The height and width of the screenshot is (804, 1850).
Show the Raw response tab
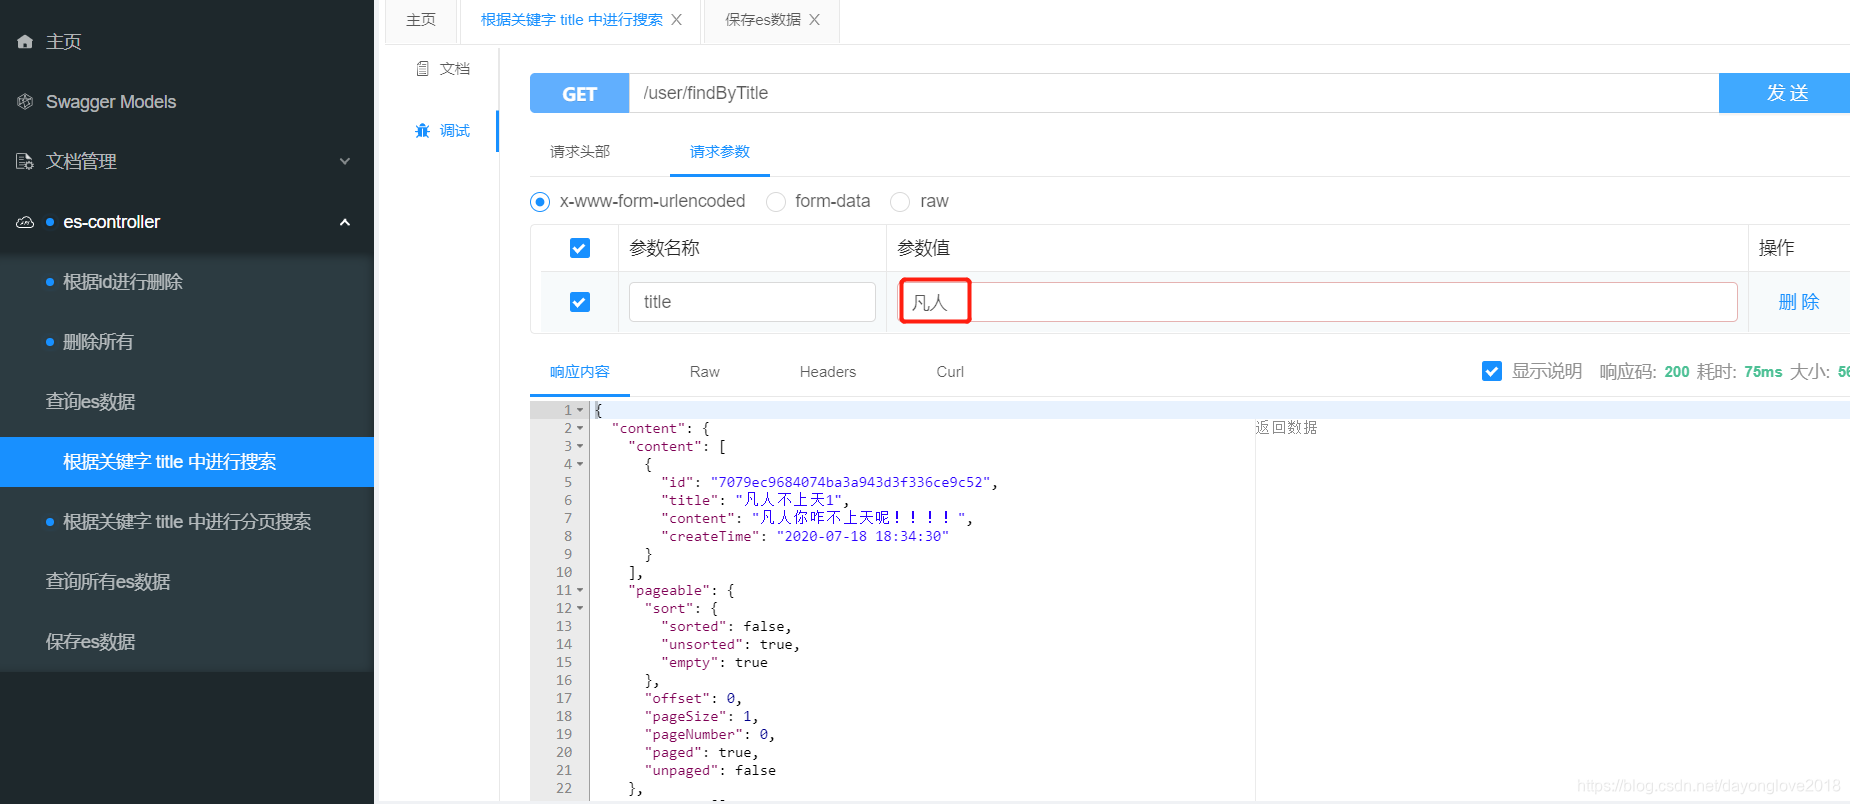(x=705, y=372)
